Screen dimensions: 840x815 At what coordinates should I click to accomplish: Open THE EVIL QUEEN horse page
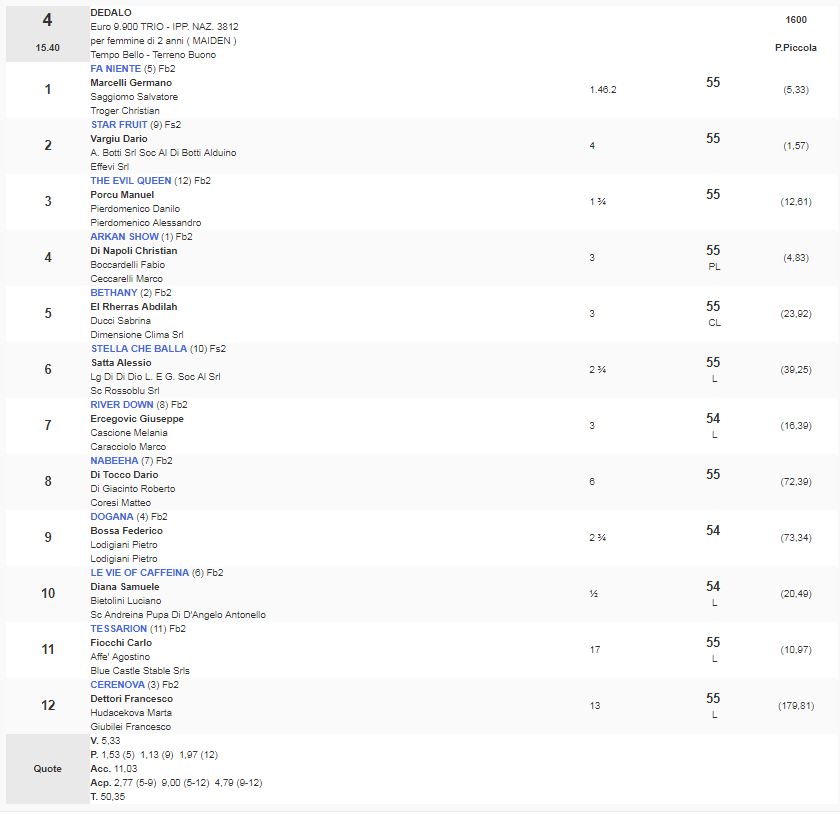pos(130,181)
